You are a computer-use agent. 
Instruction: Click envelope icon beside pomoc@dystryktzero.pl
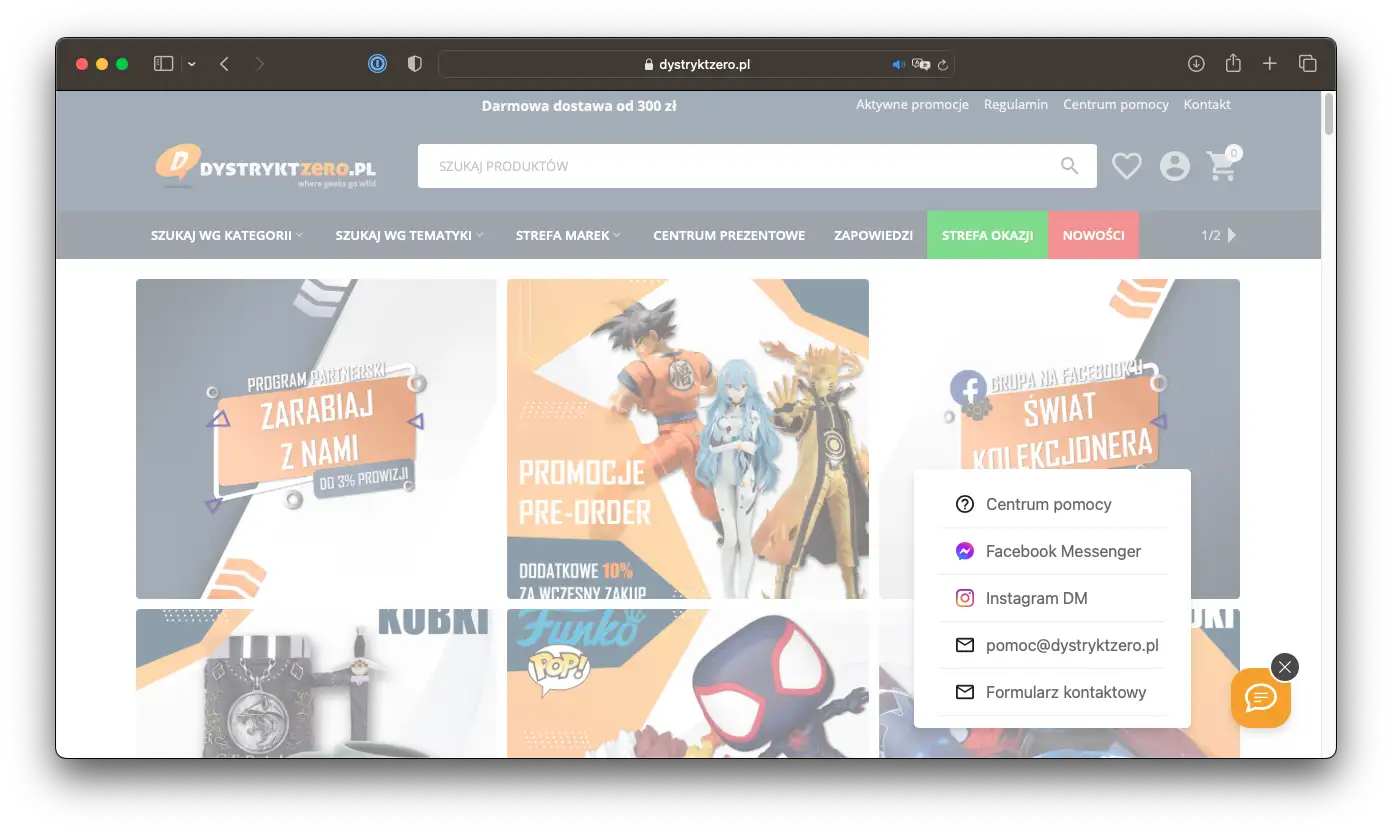(x=965, y=645)
